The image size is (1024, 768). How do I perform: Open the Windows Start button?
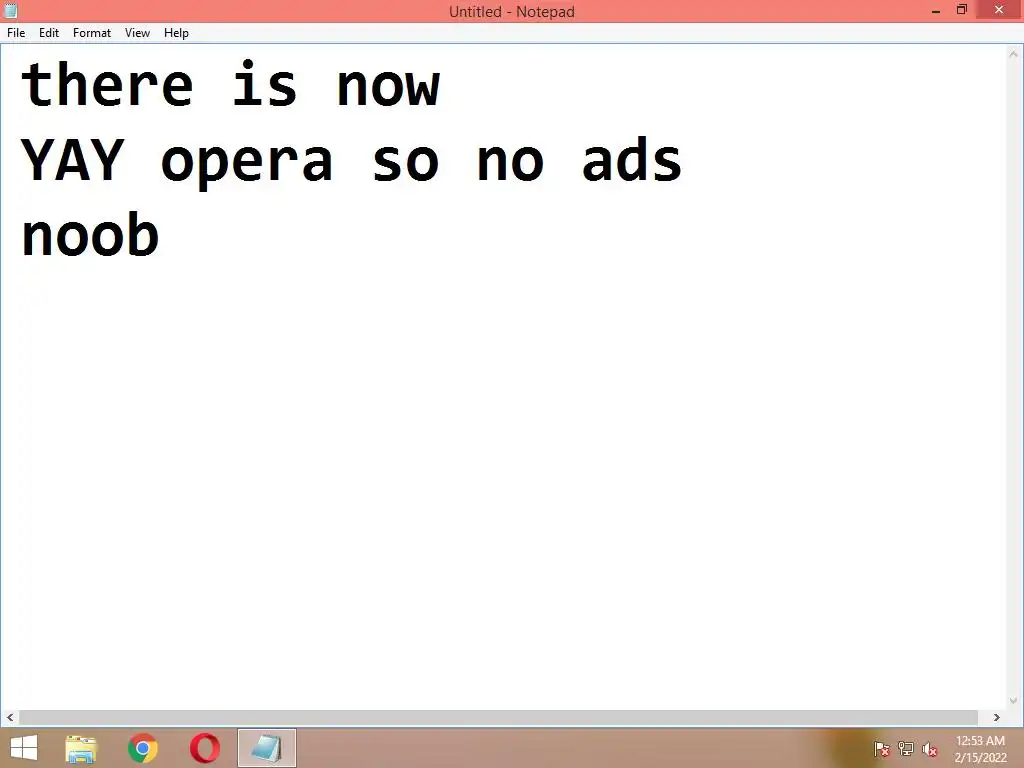pos(24,748)
